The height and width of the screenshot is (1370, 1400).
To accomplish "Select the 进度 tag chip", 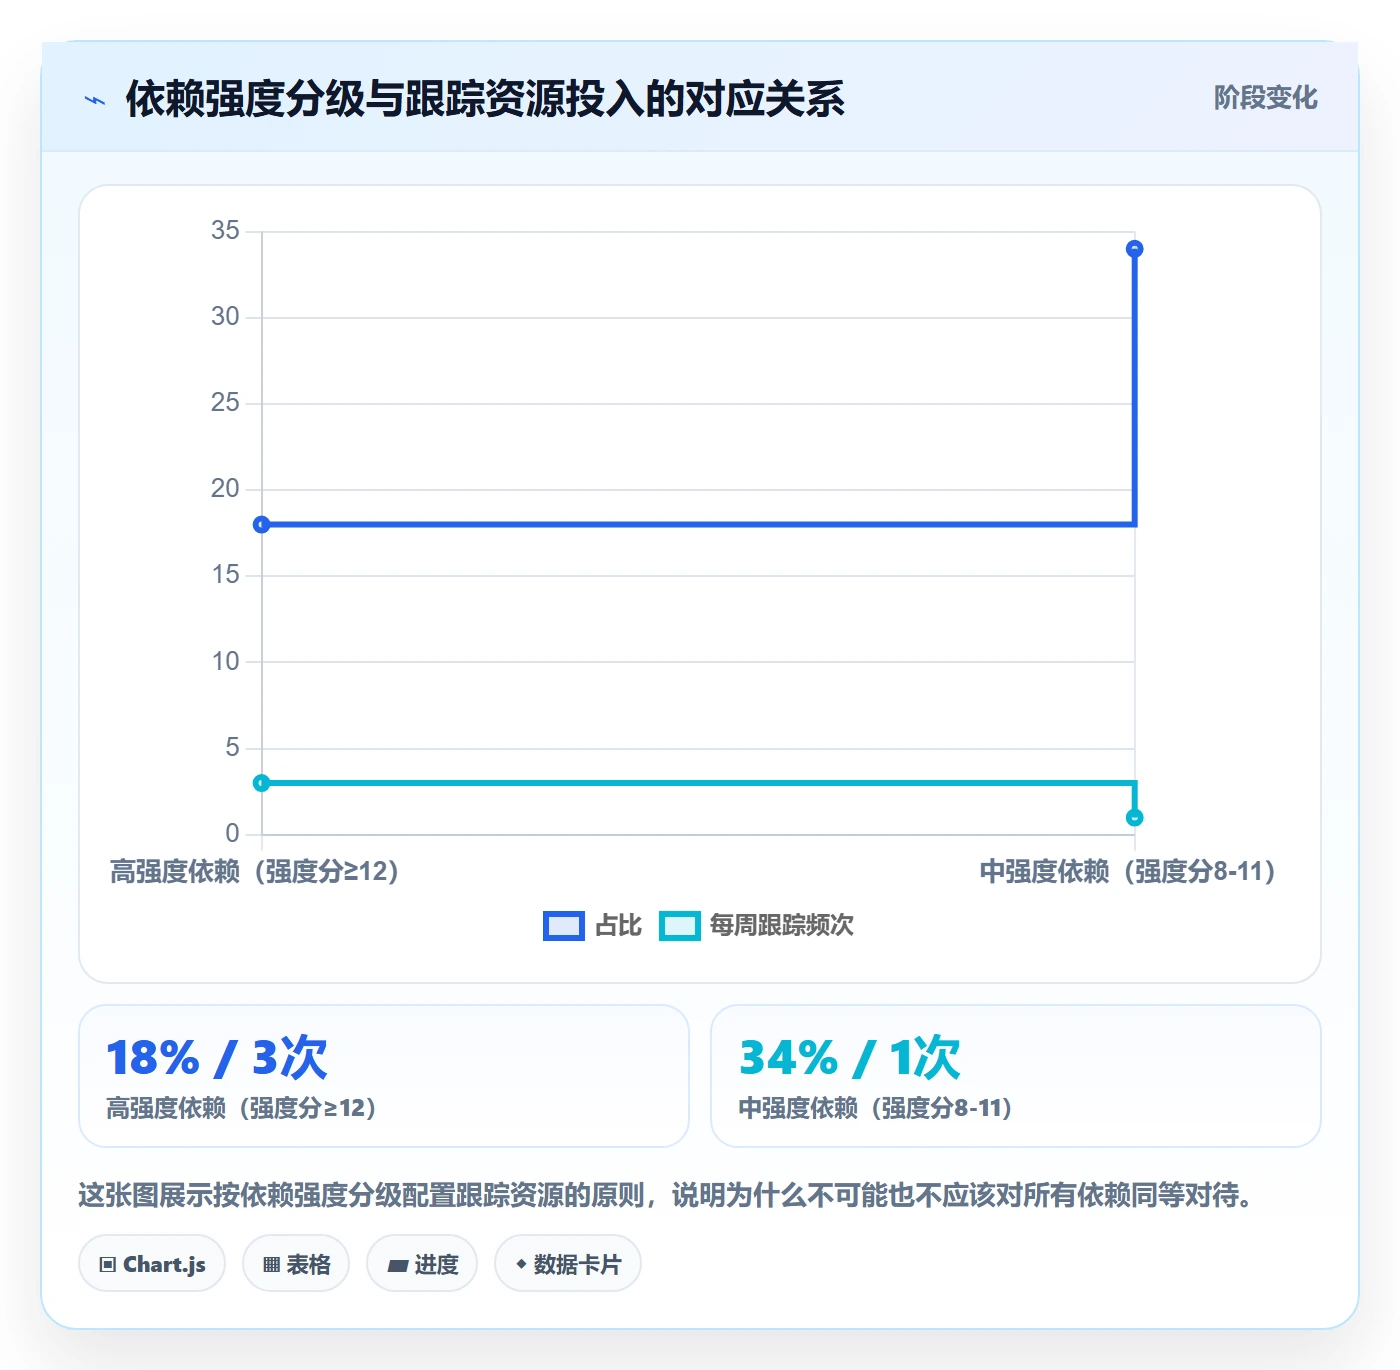I will coord(422,1264).
